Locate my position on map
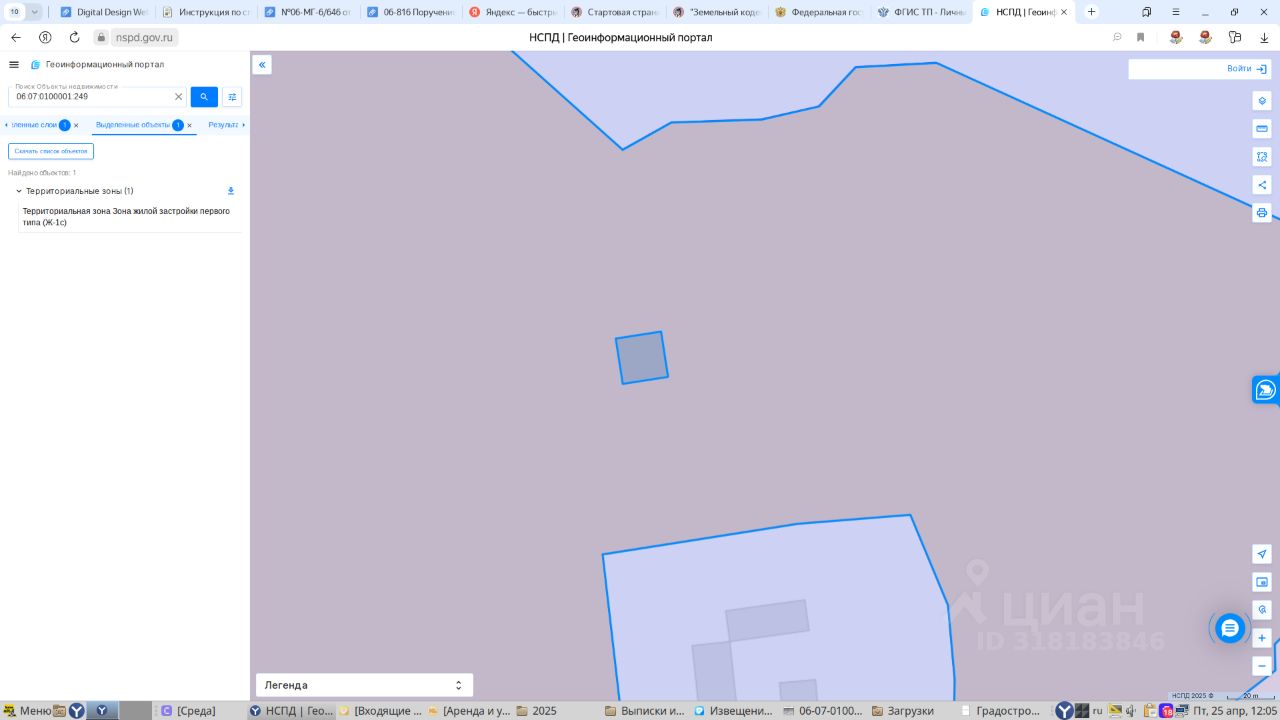Screen dimensions: 1280x720 [1262, 554]
